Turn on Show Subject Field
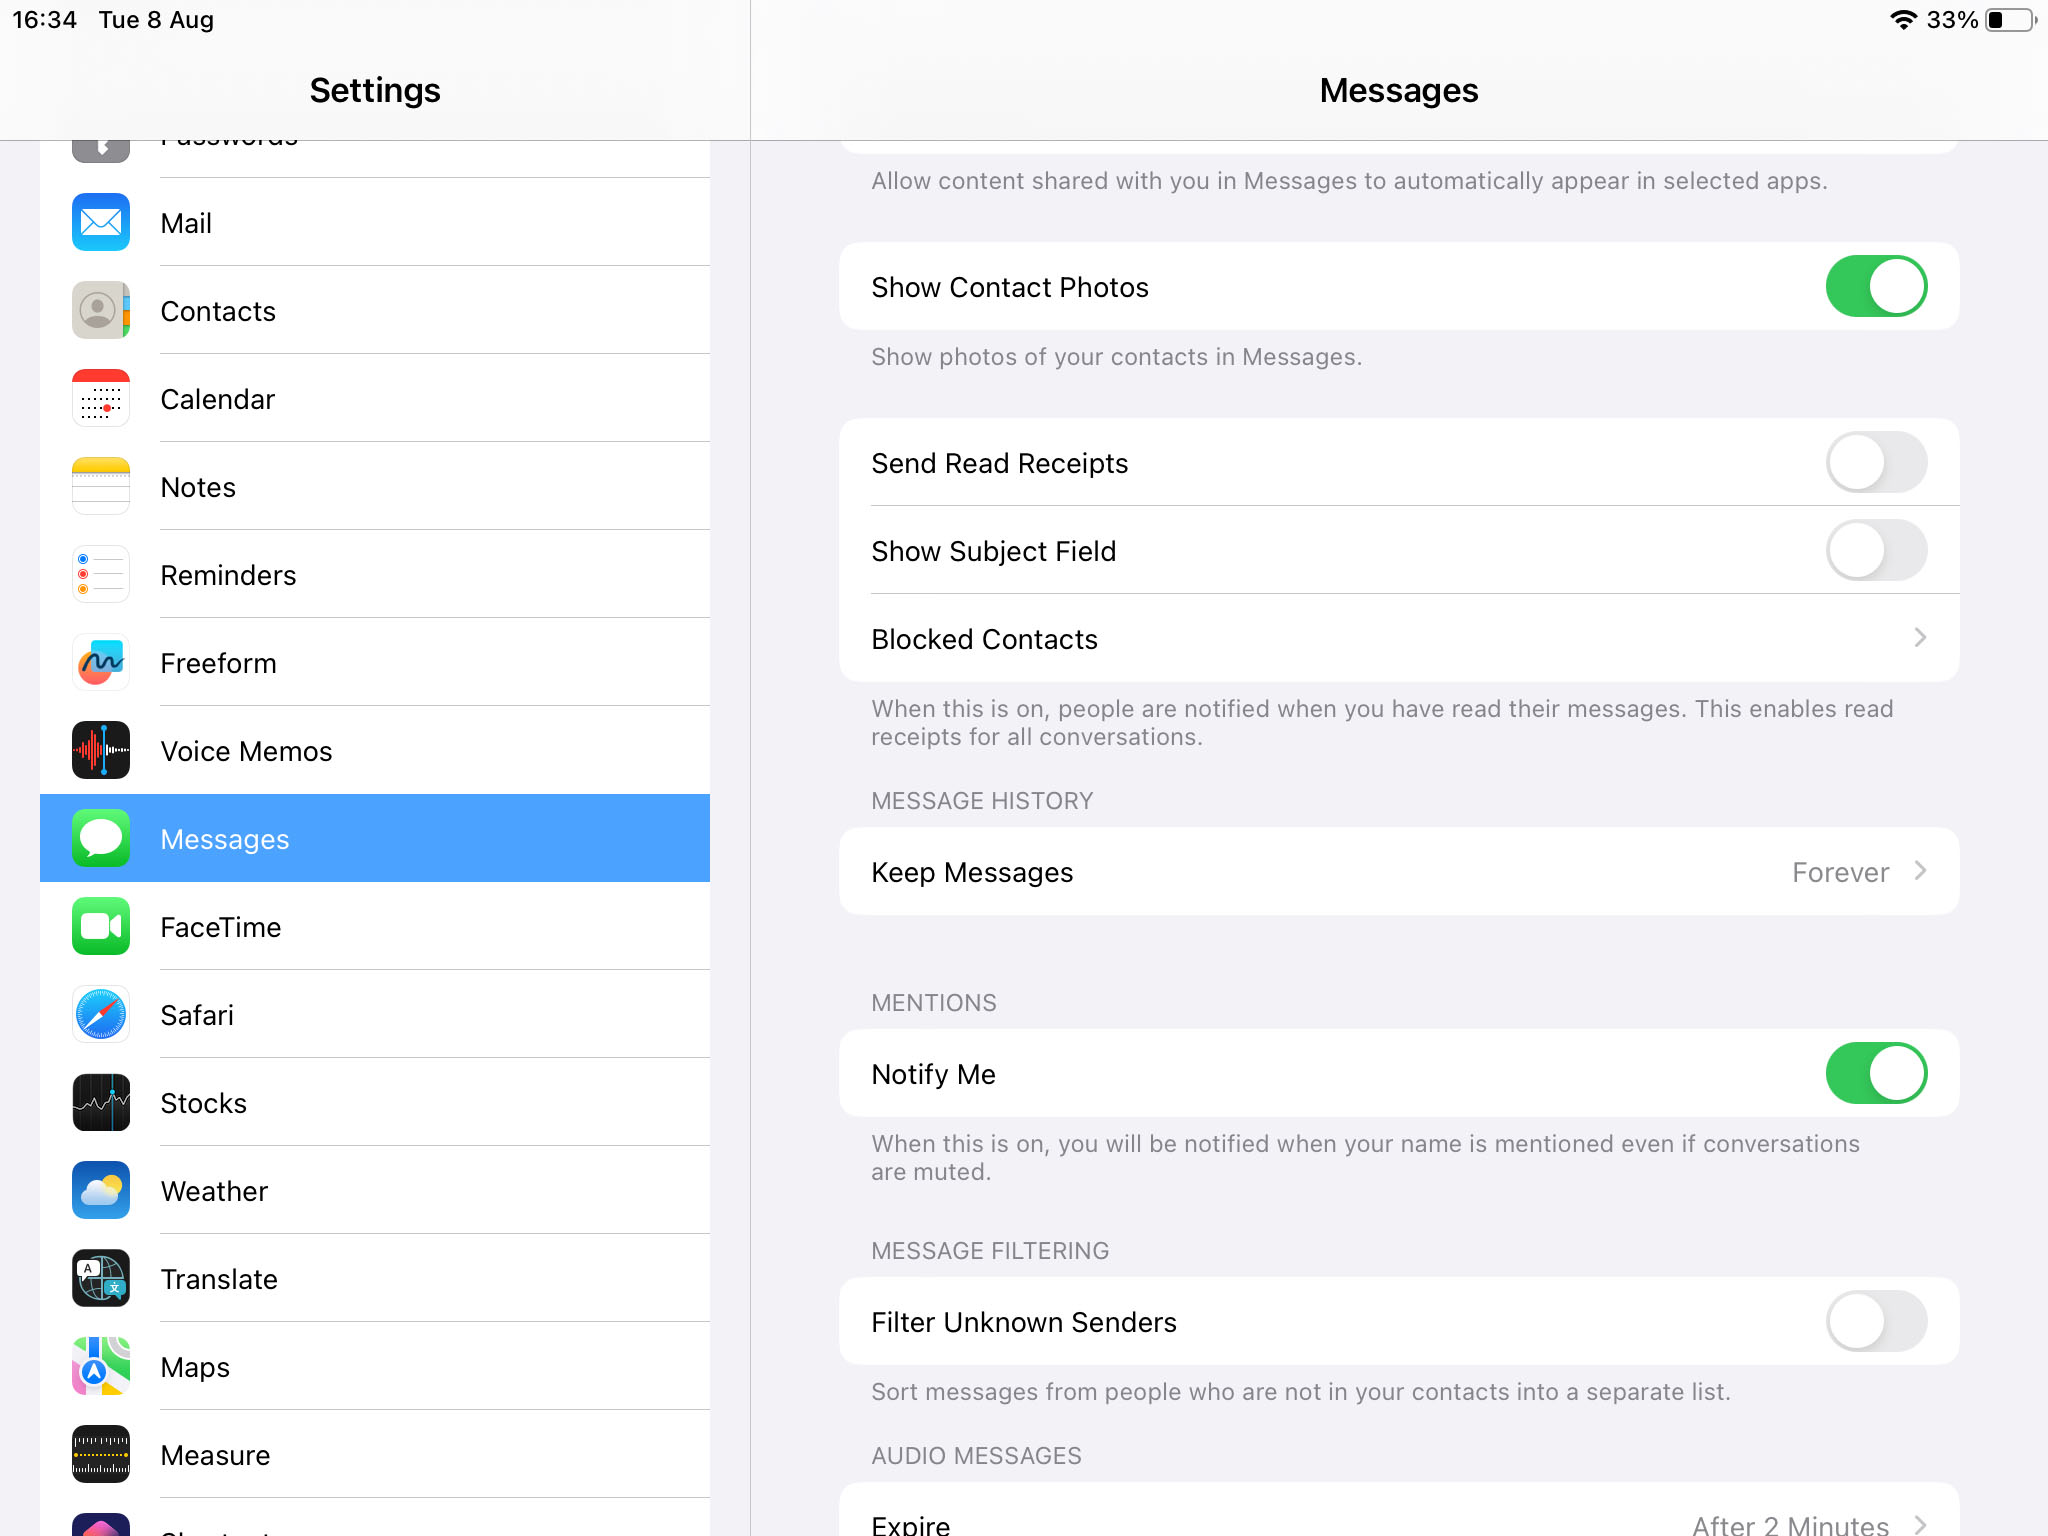The width and height of the screenshot is (2048, 1536). point(1876,550)
